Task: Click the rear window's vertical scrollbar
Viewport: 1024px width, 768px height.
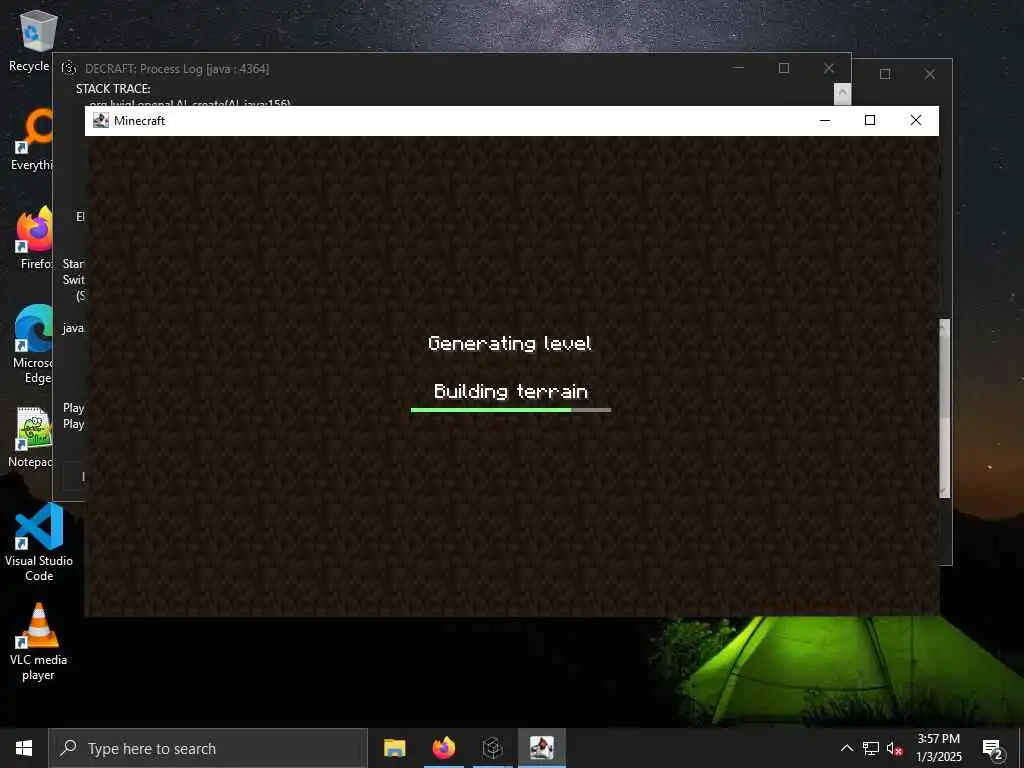Action: coord(945,409)
